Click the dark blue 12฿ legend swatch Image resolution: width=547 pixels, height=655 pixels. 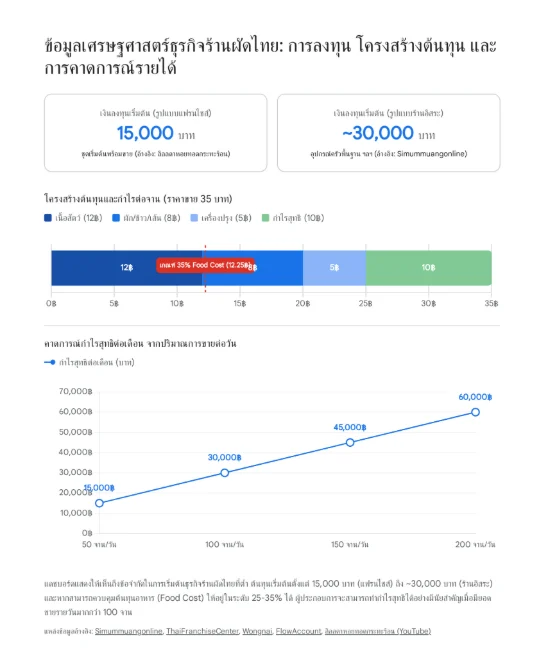(48, 218)
